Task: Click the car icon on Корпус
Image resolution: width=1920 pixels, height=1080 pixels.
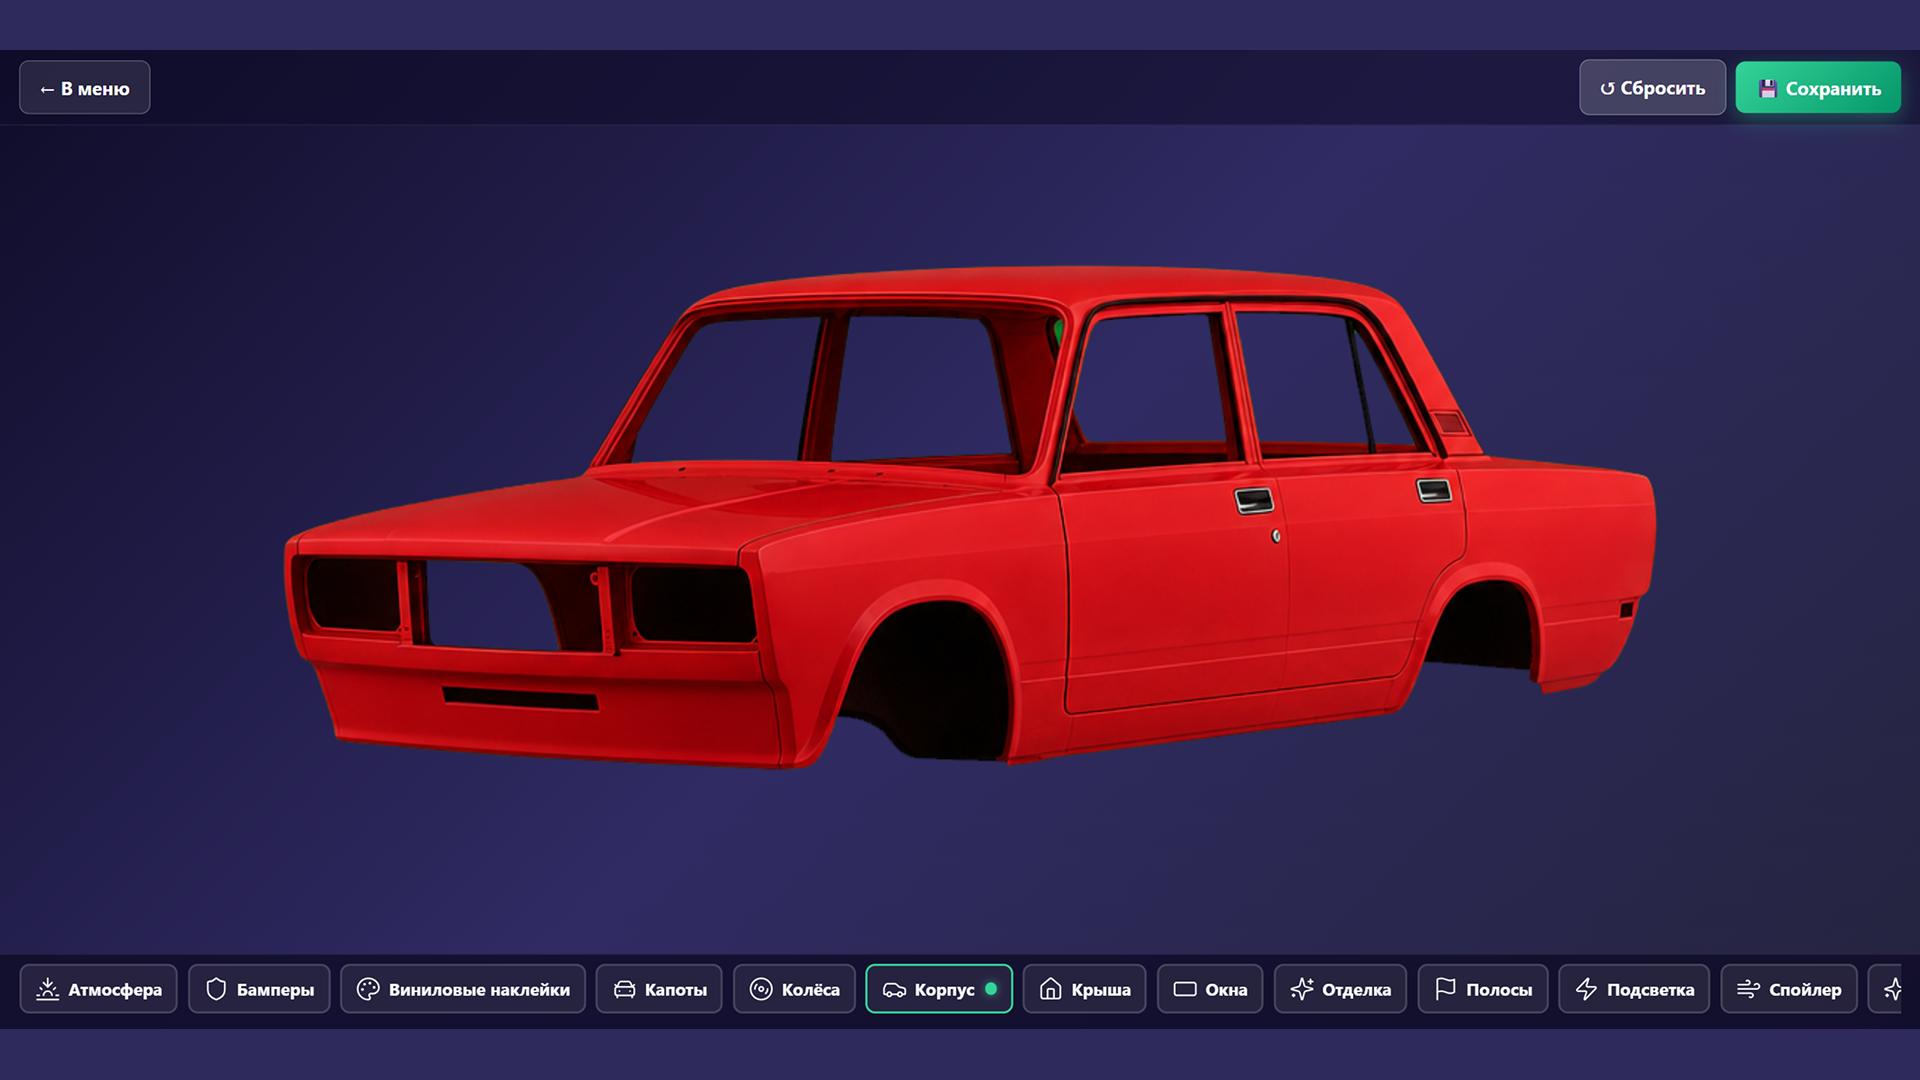Action: (894, 990)
